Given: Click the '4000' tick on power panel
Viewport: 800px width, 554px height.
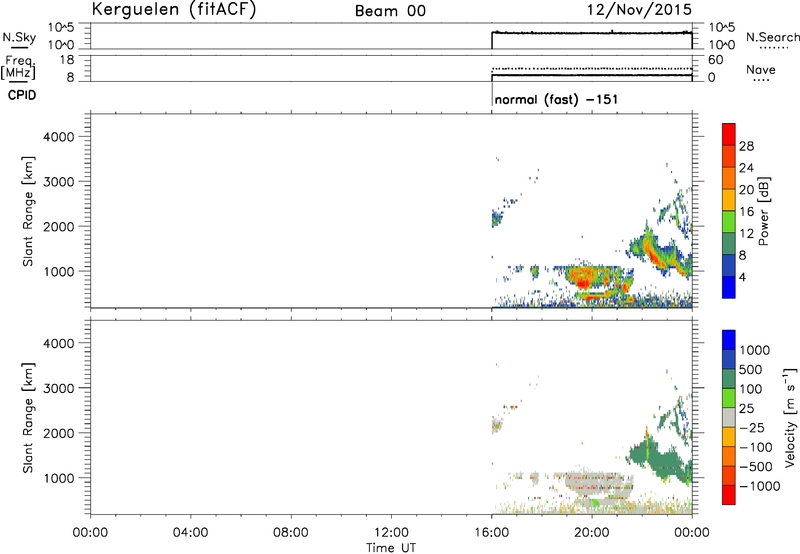Looking at the screenshot, I should coord(59,137).
